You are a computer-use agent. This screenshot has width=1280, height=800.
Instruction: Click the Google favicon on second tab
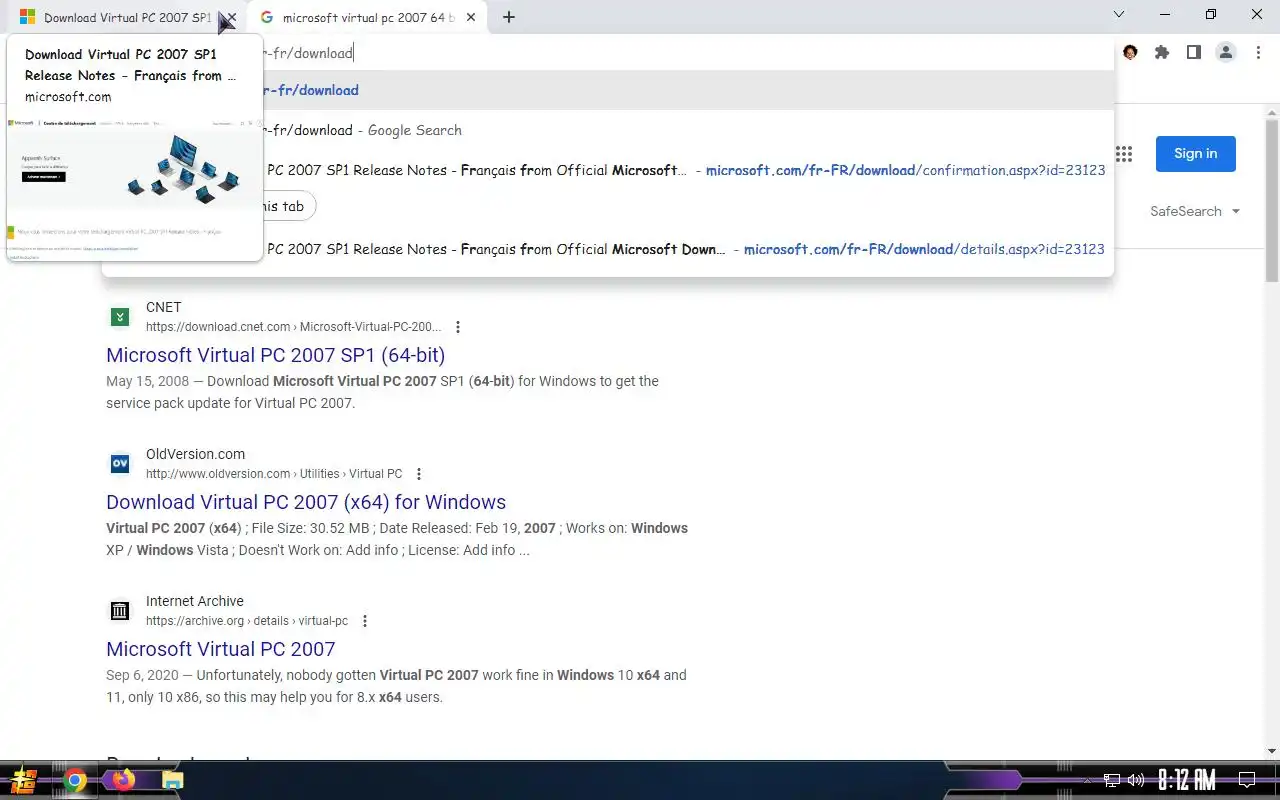[x=267, y=17]
